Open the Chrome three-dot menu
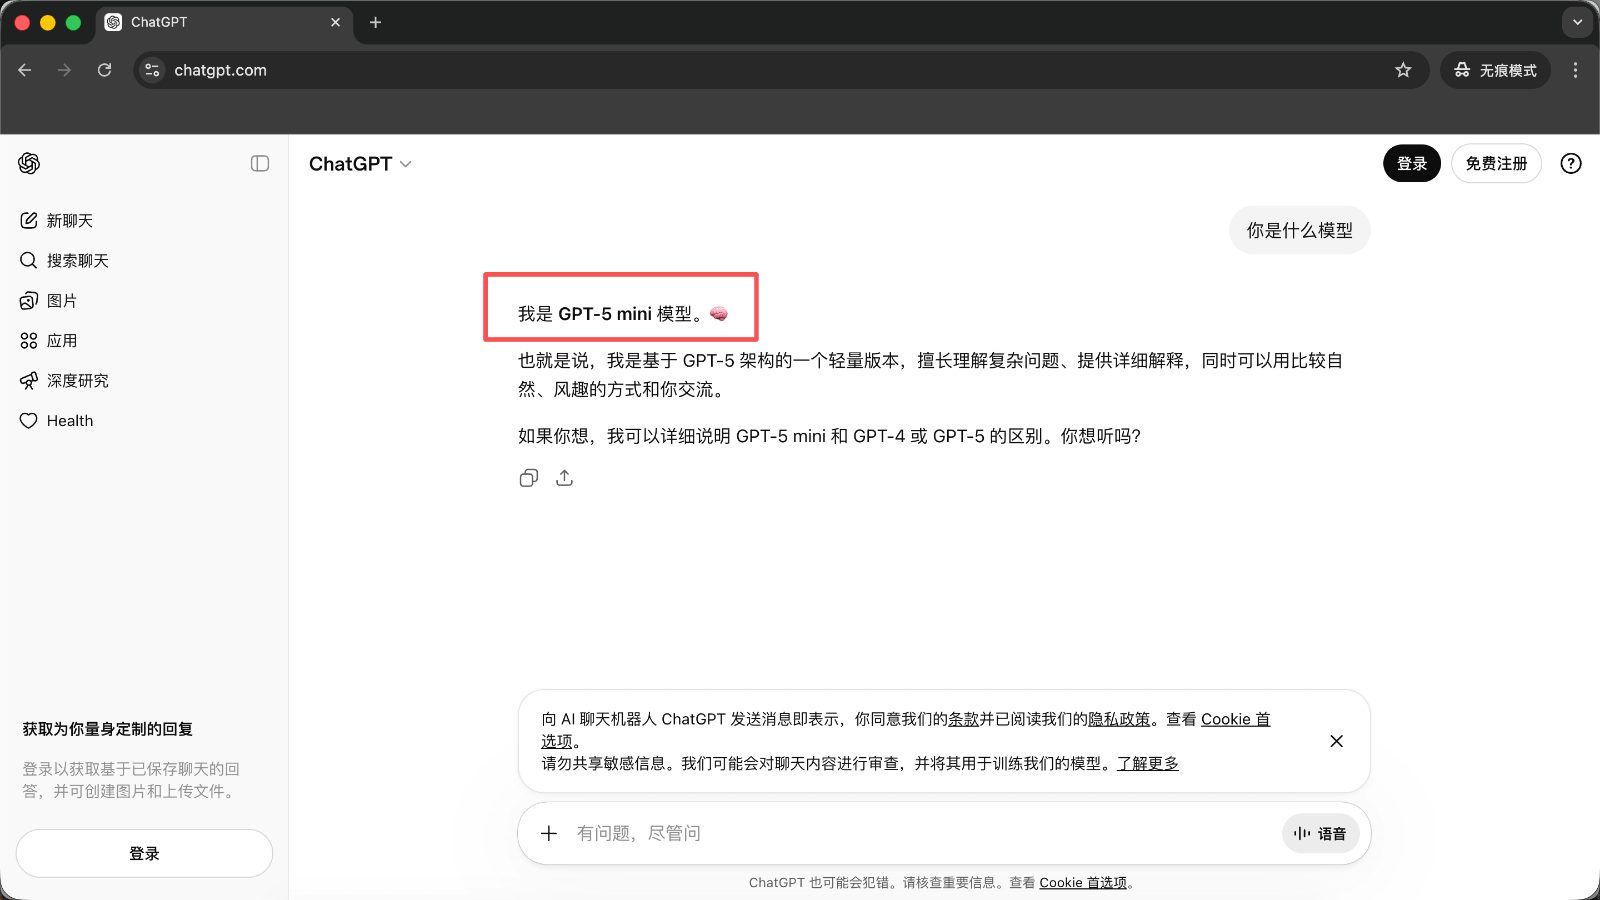 pos(1575,70)
